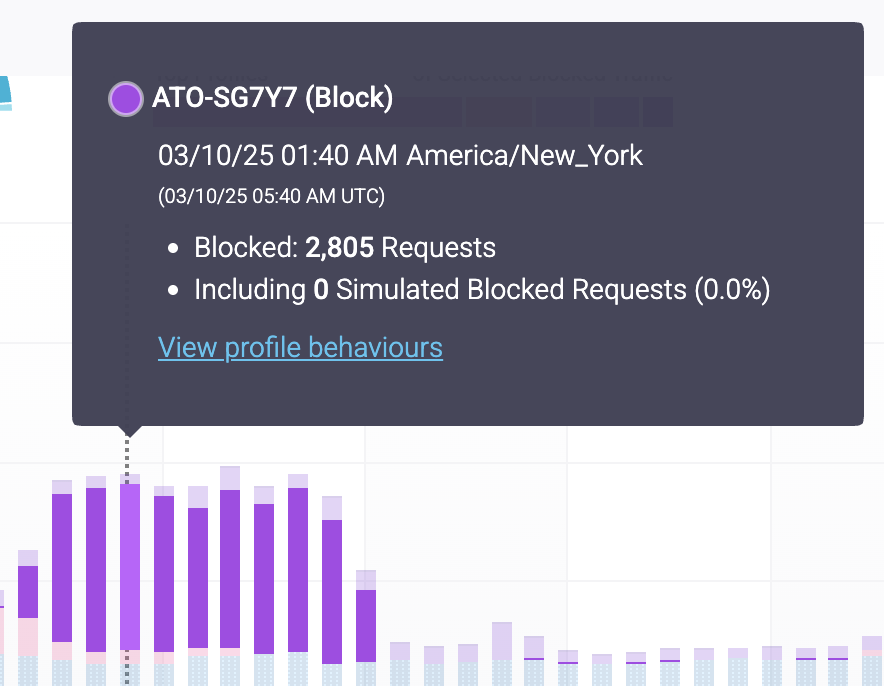
Task: Click the purple bar immediately left of highlighted bar
Action: point(96,568)
